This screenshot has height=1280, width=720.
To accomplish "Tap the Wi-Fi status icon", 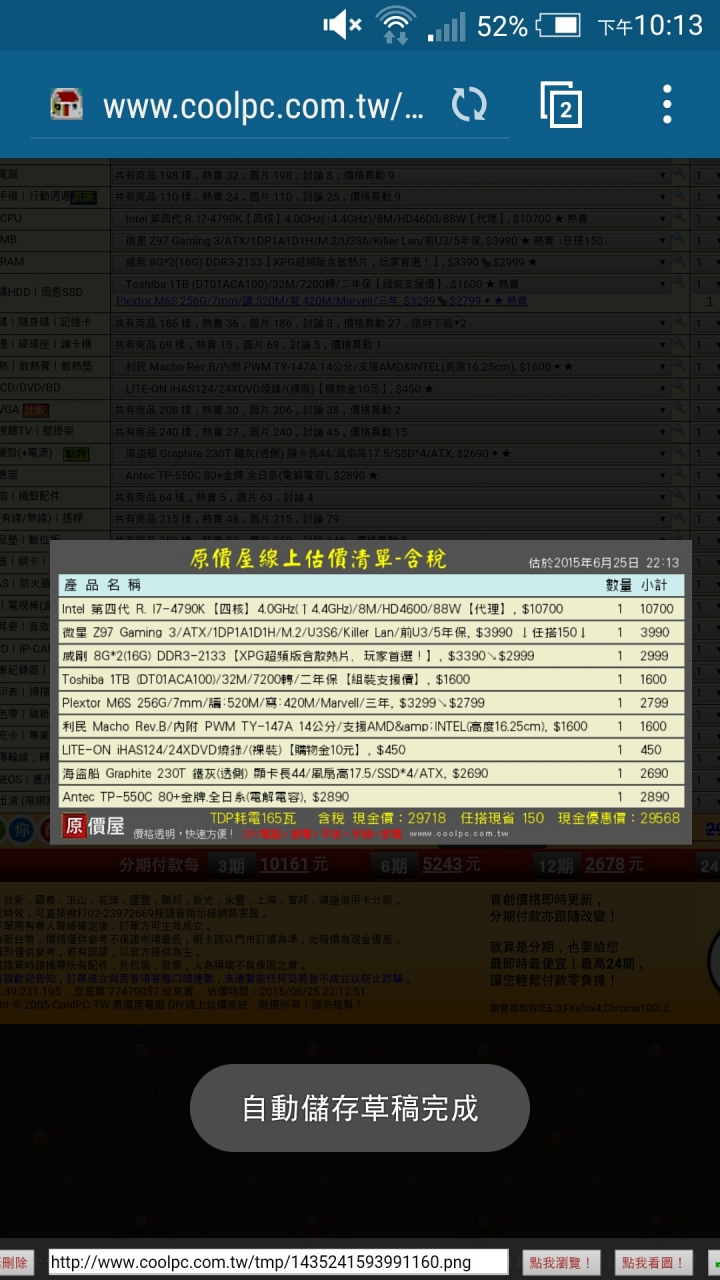I will point(396,25).
